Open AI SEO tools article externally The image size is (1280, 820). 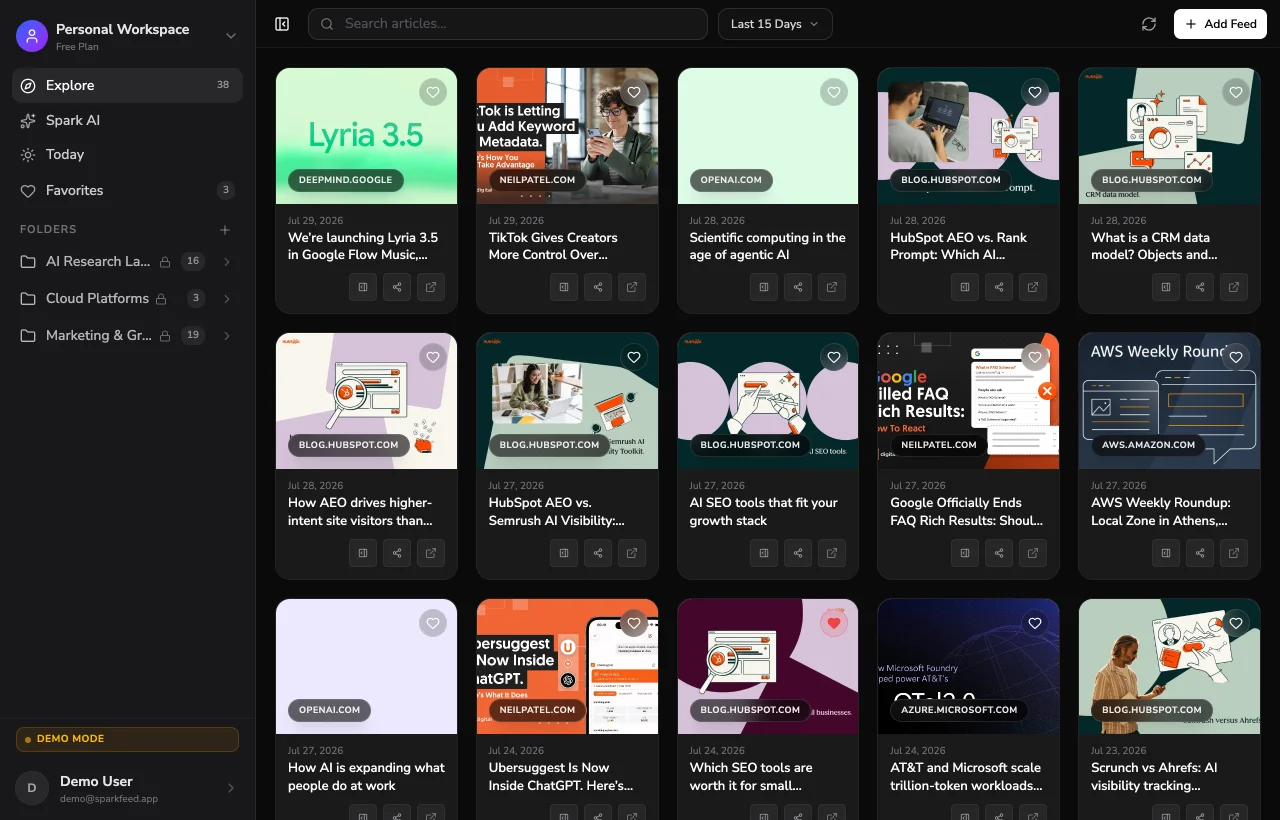click(x=832, y=552)
